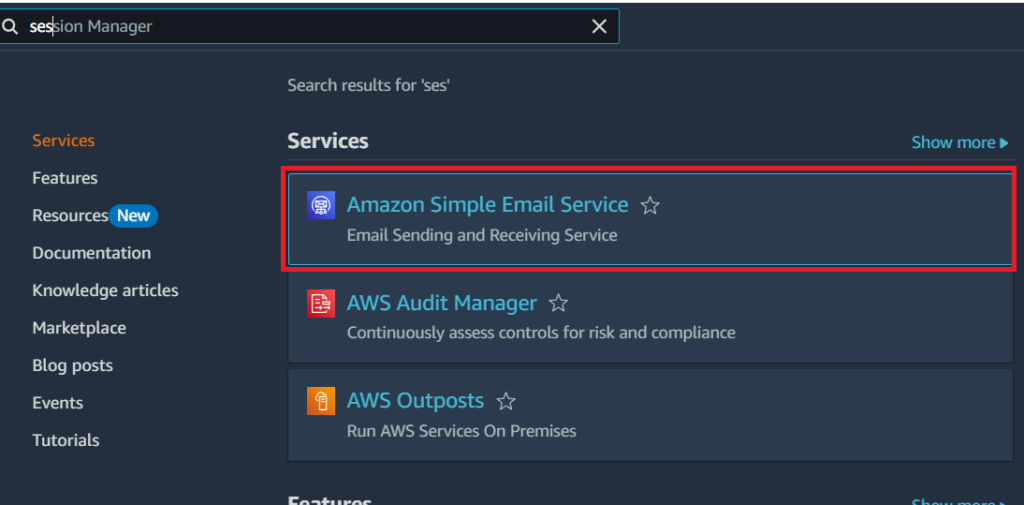Select Marketplace in the sidebar
Screen dimensions: 1024x505
(x=79, y=328)
